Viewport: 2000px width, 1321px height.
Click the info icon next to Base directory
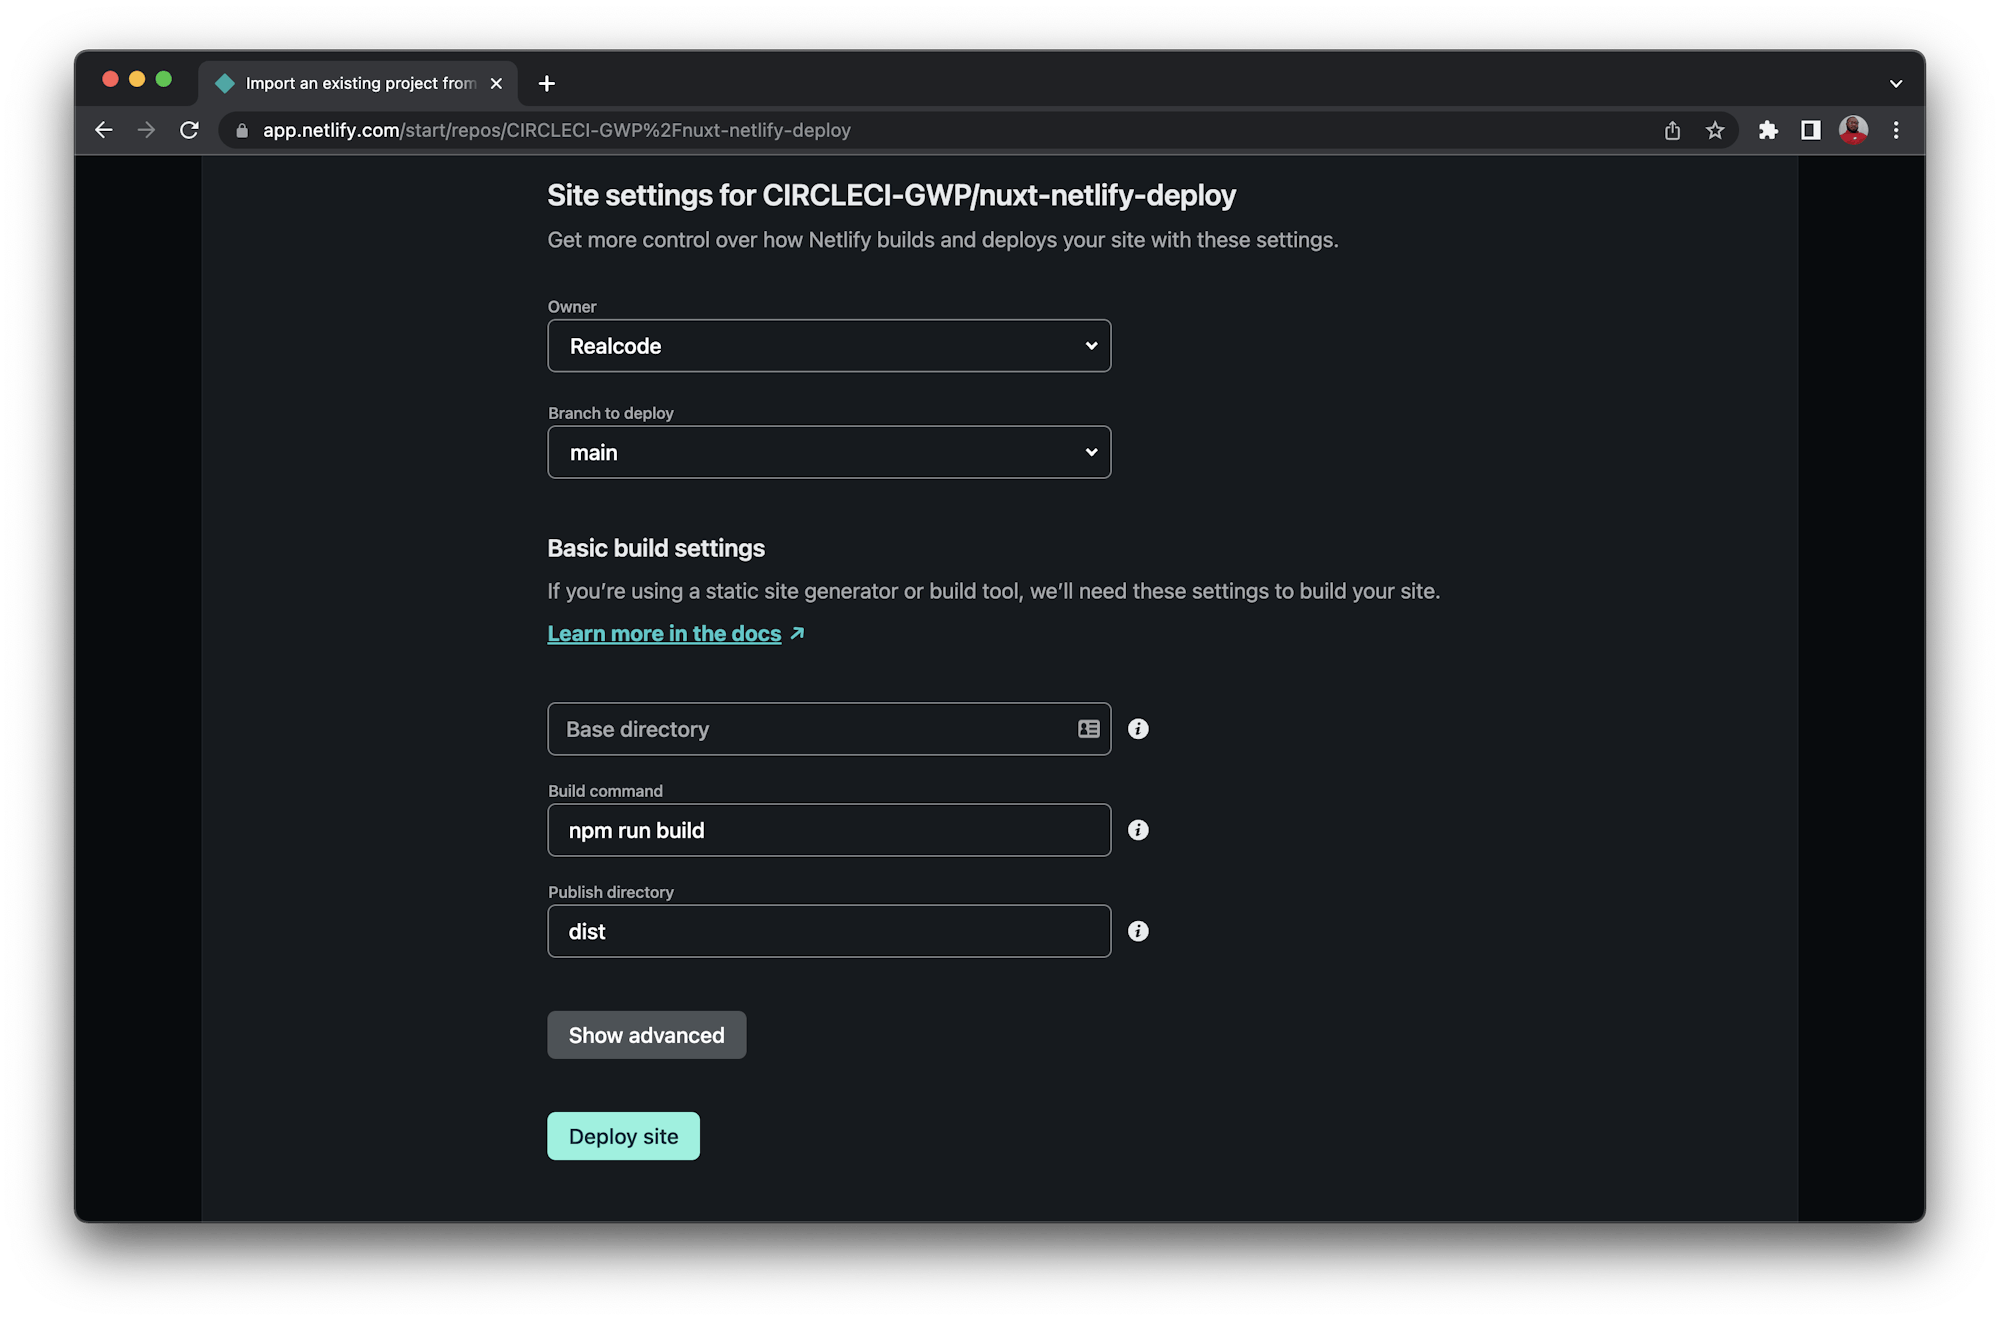[x=1137, y=729]
